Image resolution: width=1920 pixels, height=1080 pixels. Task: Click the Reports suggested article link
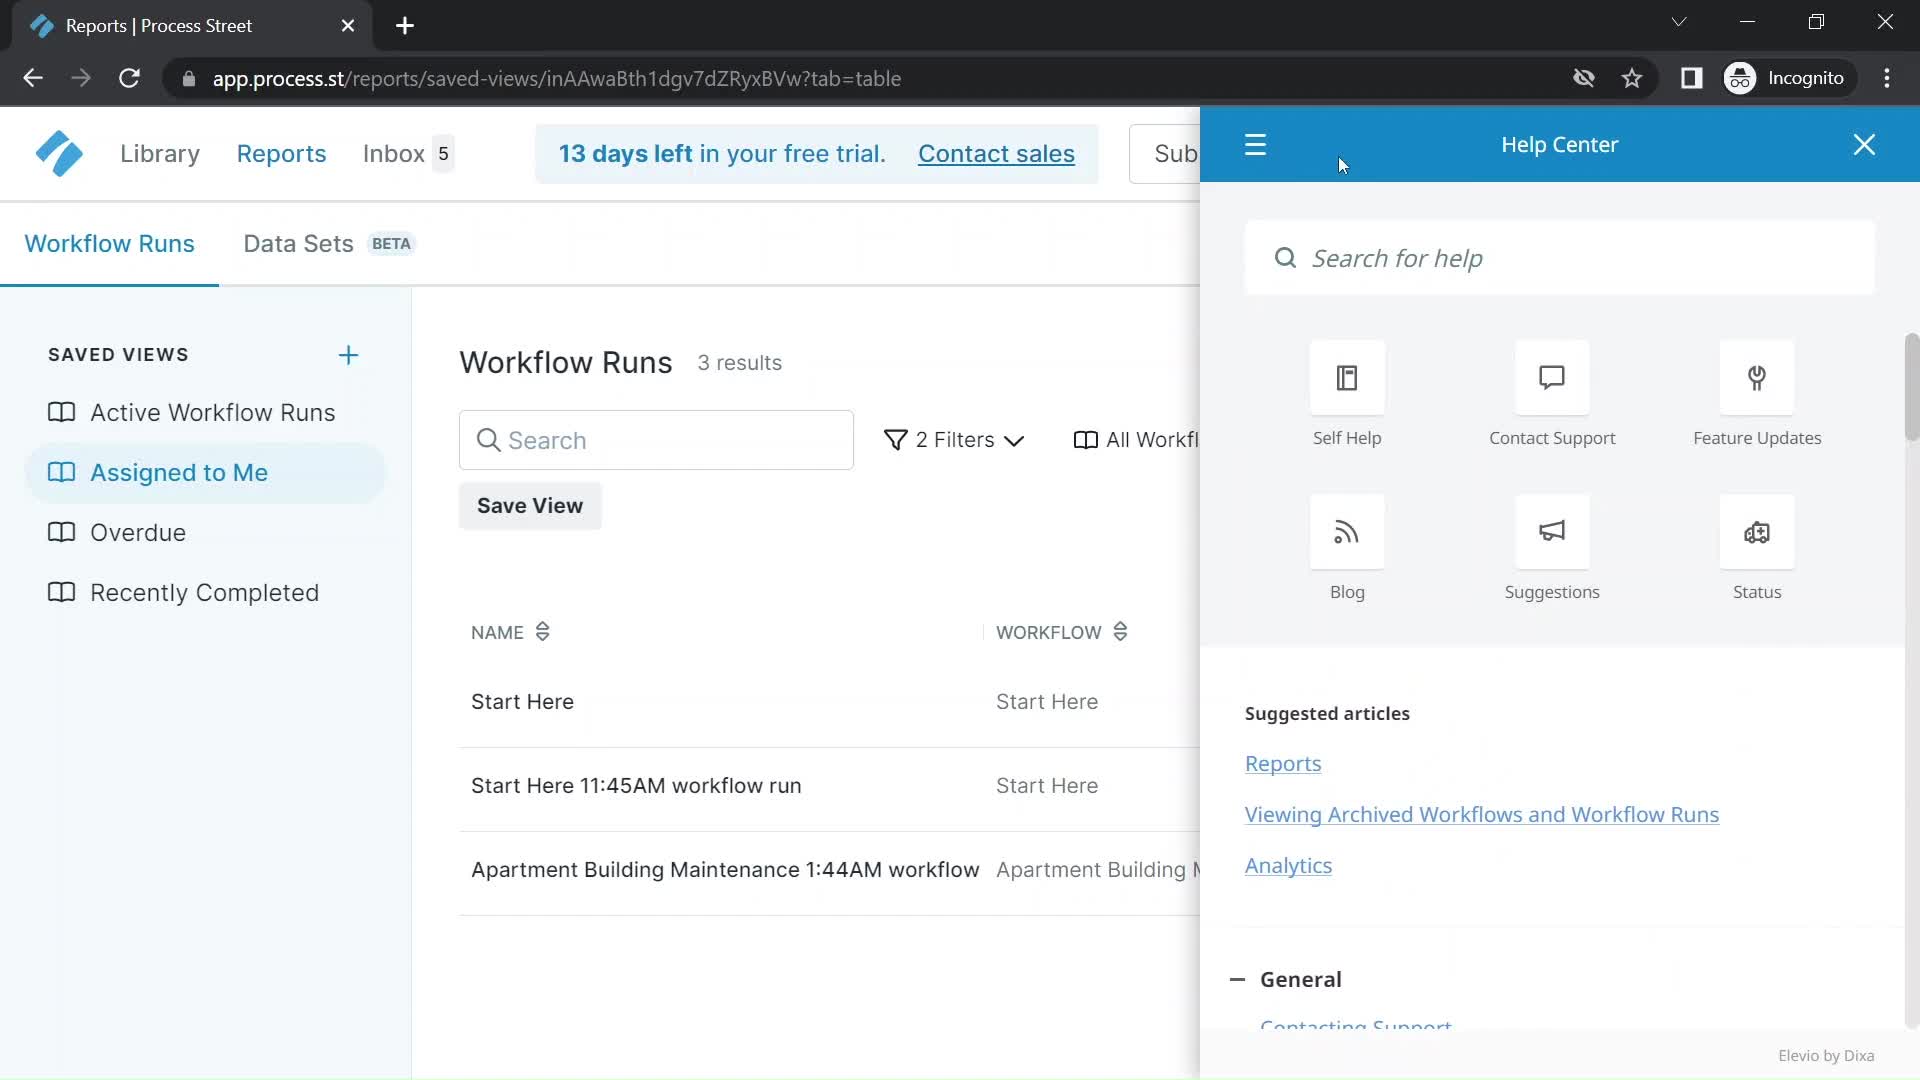1282,762
